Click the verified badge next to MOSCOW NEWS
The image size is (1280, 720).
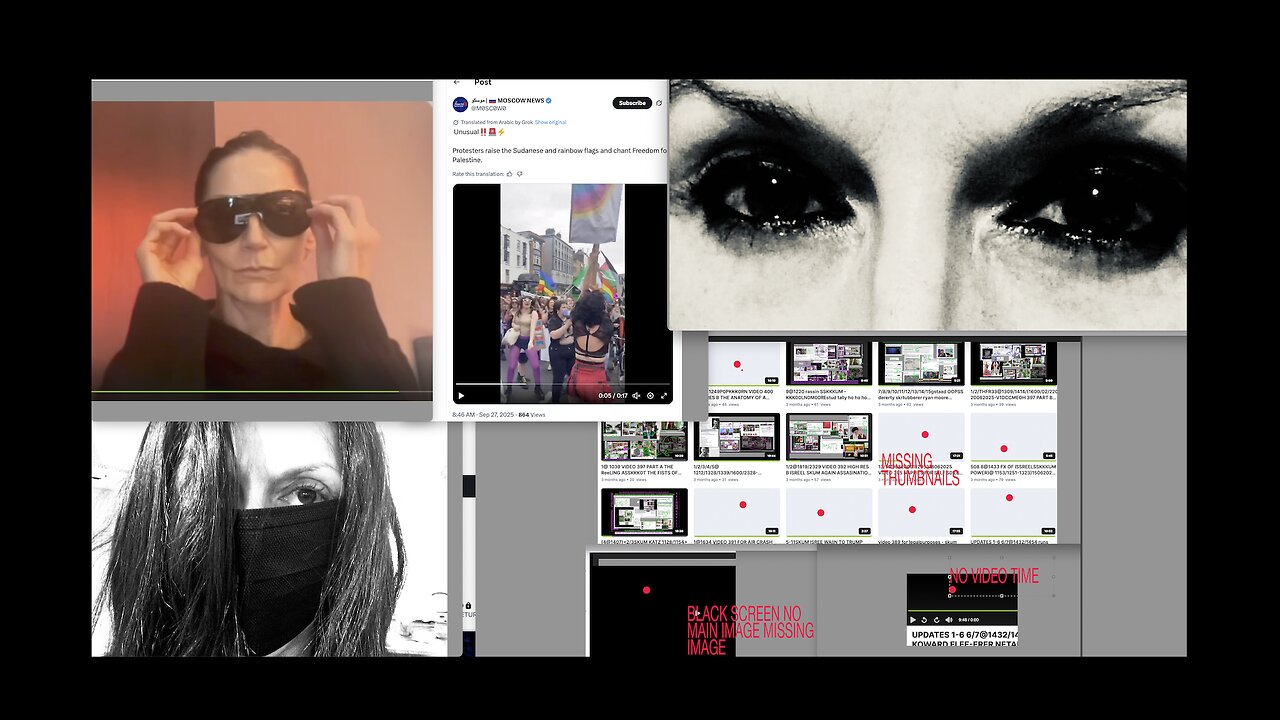548,101
